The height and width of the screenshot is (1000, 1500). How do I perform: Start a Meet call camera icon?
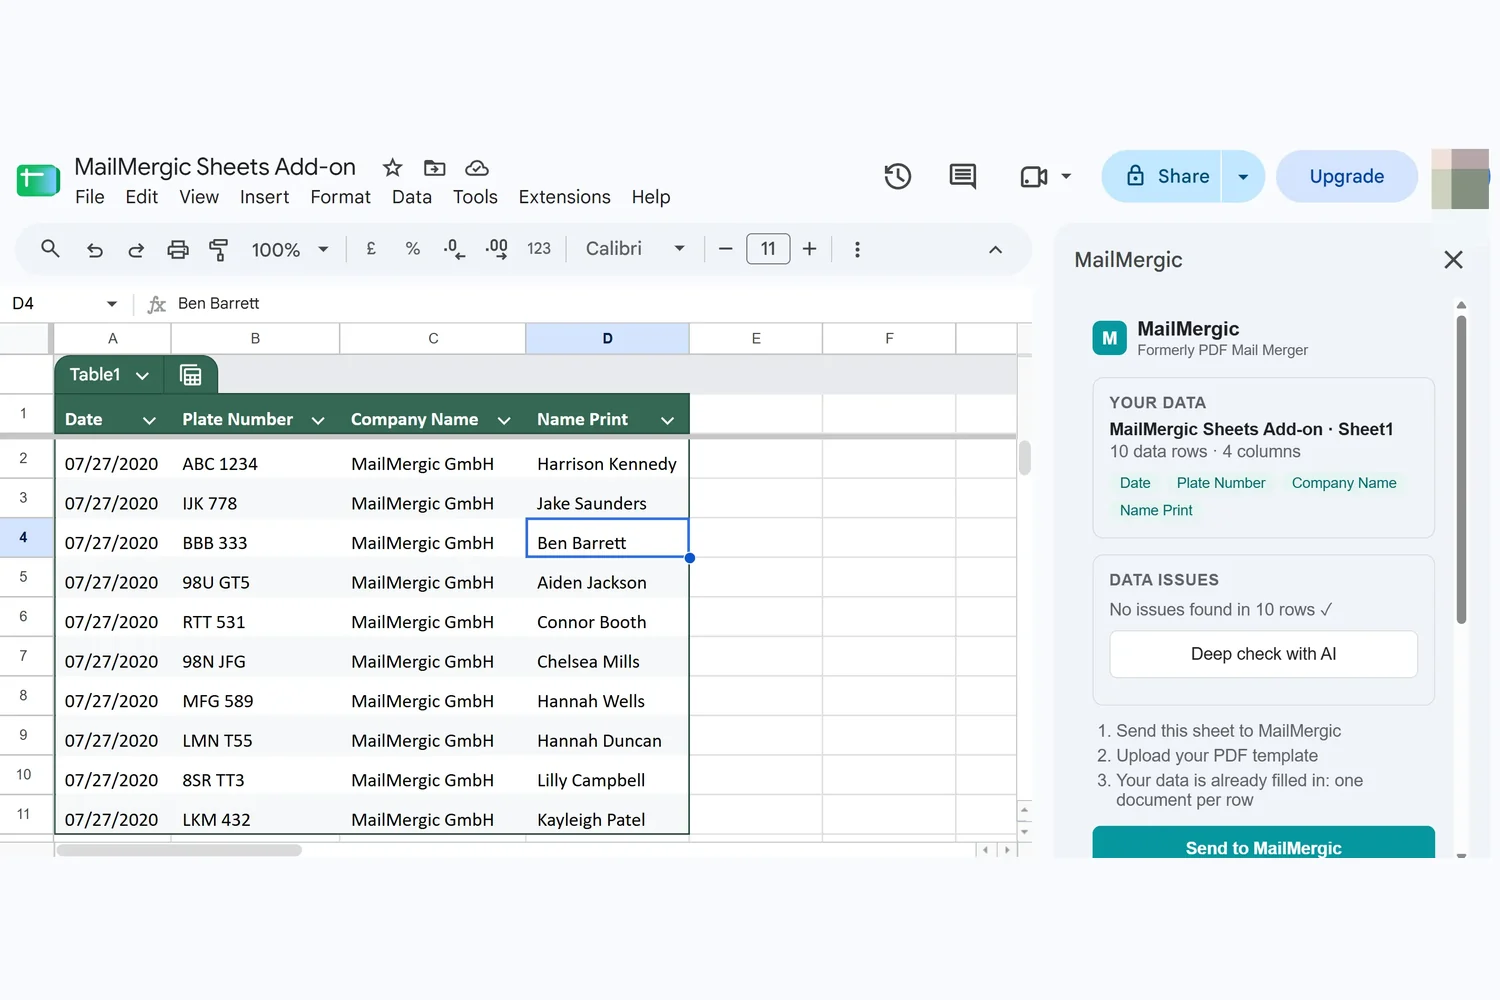point(1034,177)
